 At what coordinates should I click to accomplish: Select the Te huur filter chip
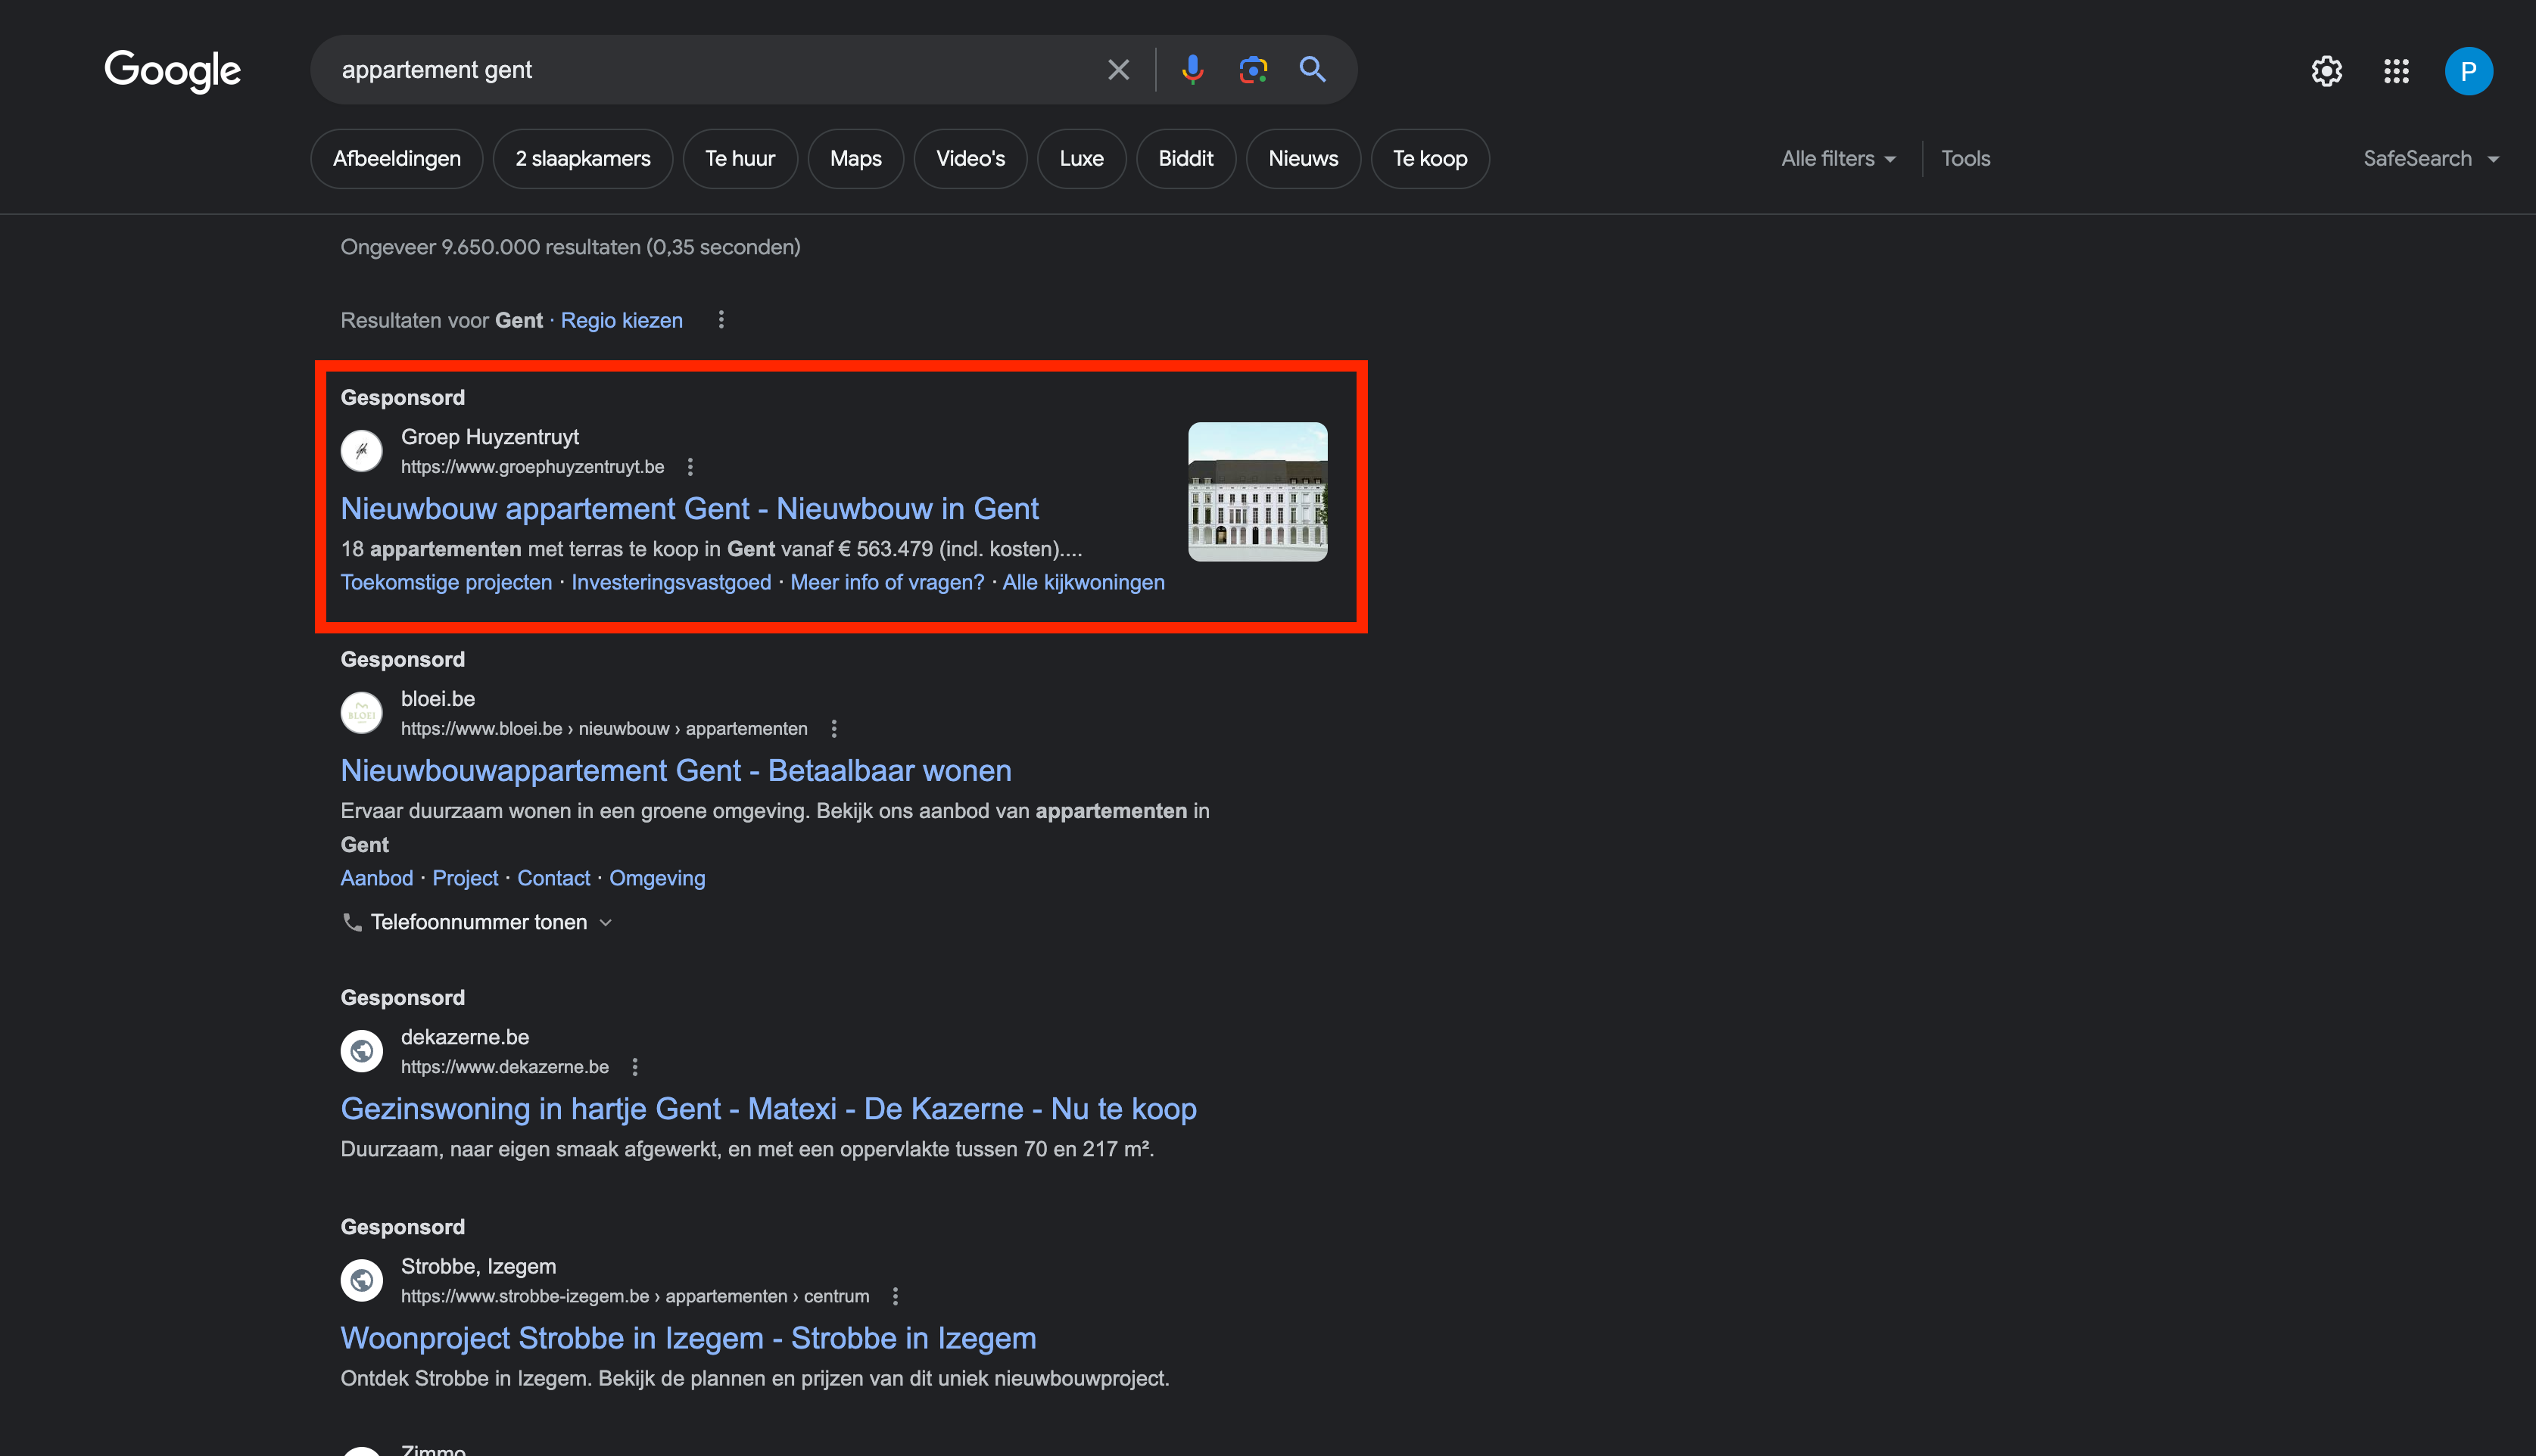(x=740, y=158)
